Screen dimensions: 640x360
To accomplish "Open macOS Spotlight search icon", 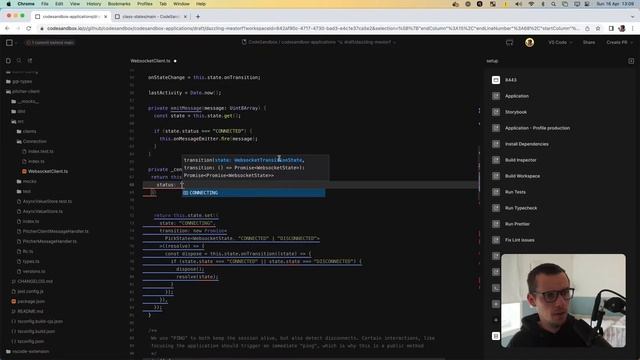I will [553, 4].
